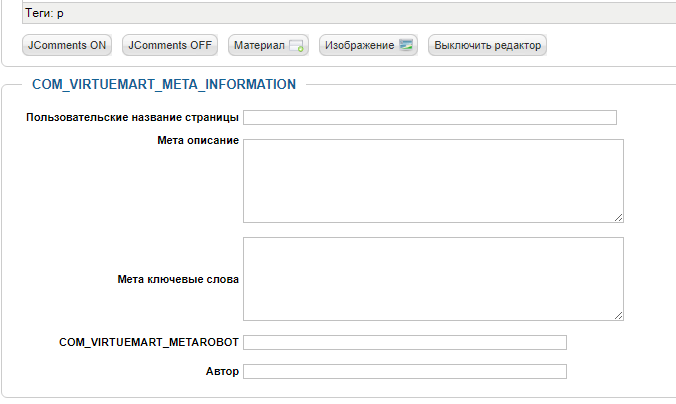This screenshot has height=404, width=676.
Task: Click the Пользовательские название страницы label
Action: 133,118
